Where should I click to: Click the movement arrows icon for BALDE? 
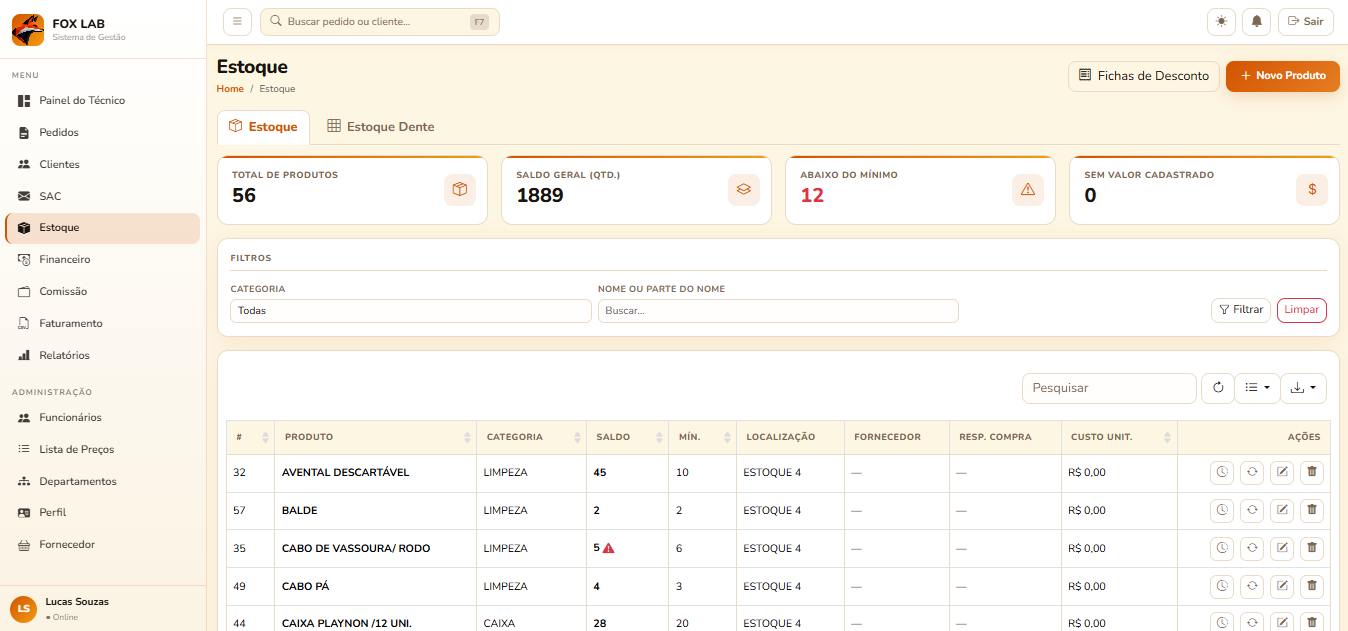(1251, 511)
